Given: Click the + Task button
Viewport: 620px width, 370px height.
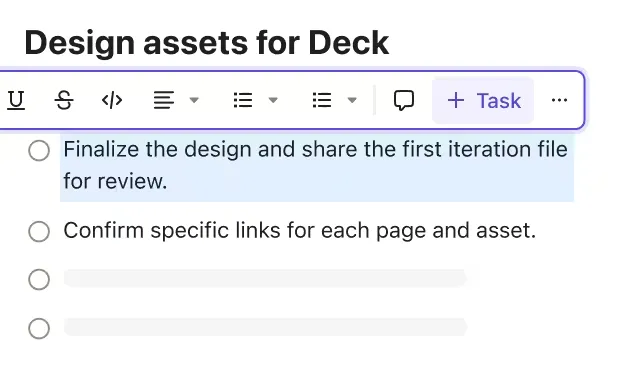Looking at the screenshot, I should click(483, 100).
